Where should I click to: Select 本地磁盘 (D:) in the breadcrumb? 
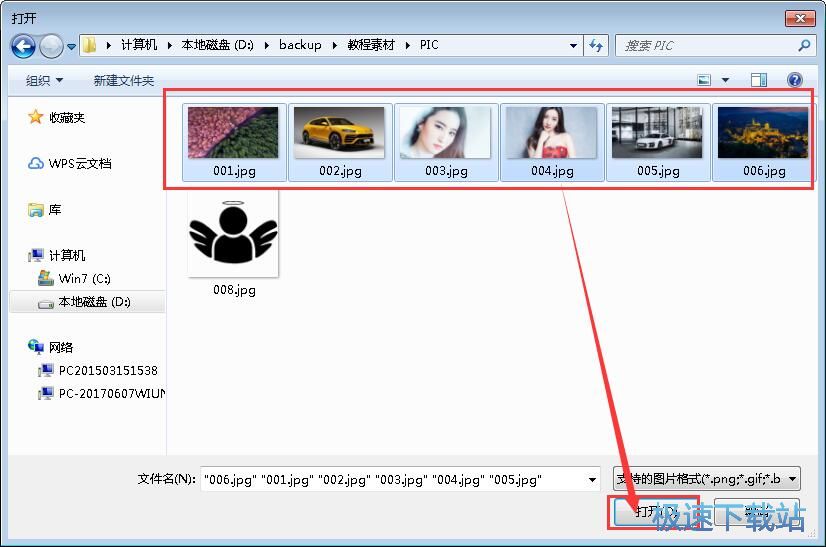click(x=217, y=45)
